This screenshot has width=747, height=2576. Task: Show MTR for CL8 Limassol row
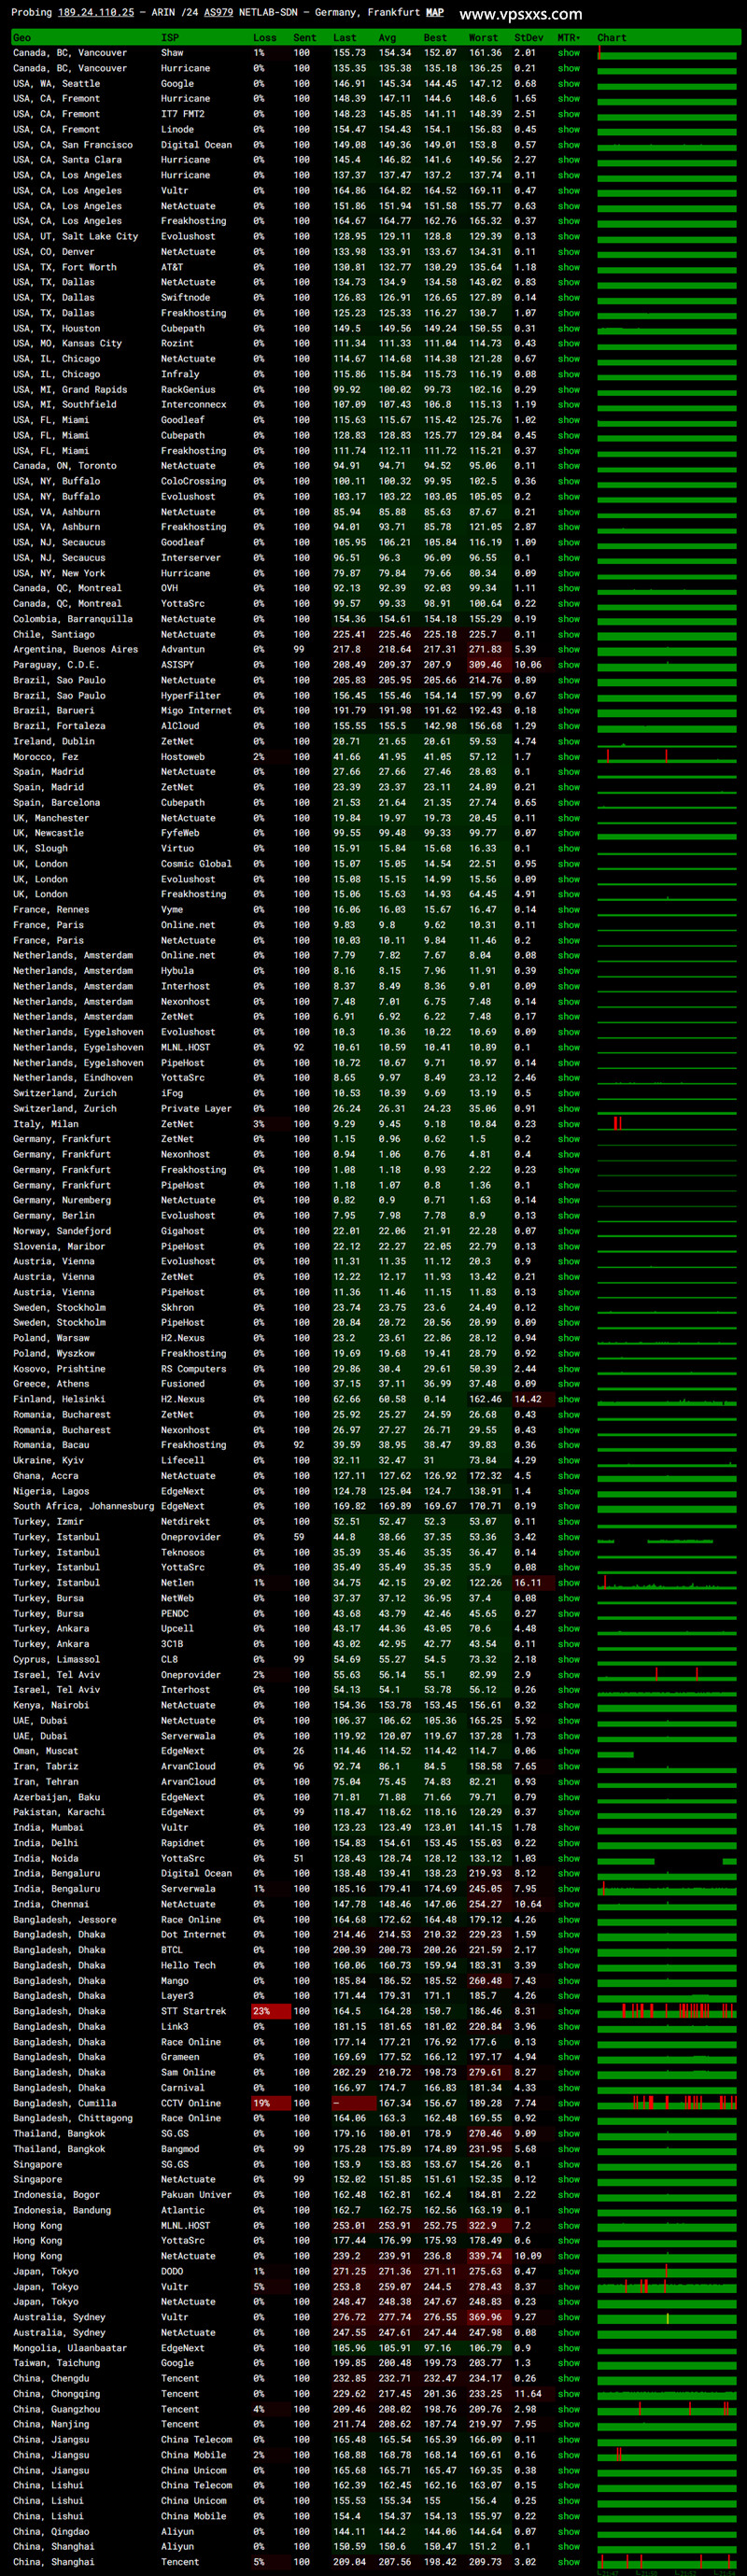(568, 1659)
